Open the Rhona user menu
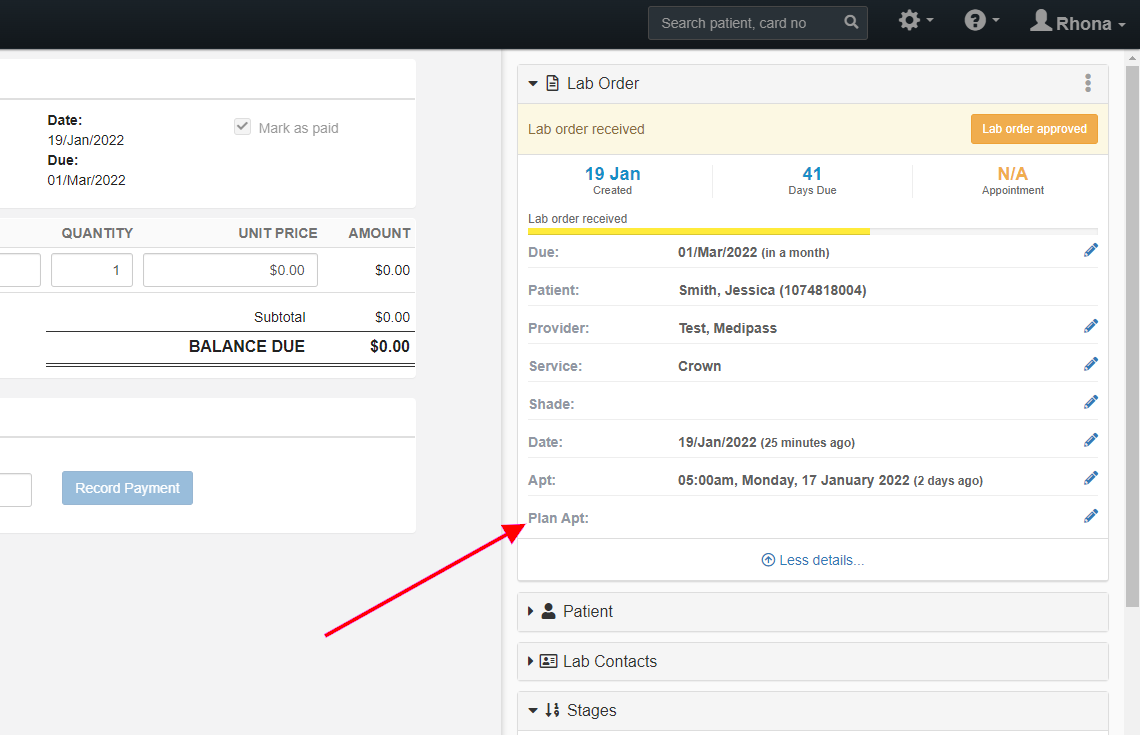The width and height of the screenshot is (1140, 735). (x=1077, y=23)
